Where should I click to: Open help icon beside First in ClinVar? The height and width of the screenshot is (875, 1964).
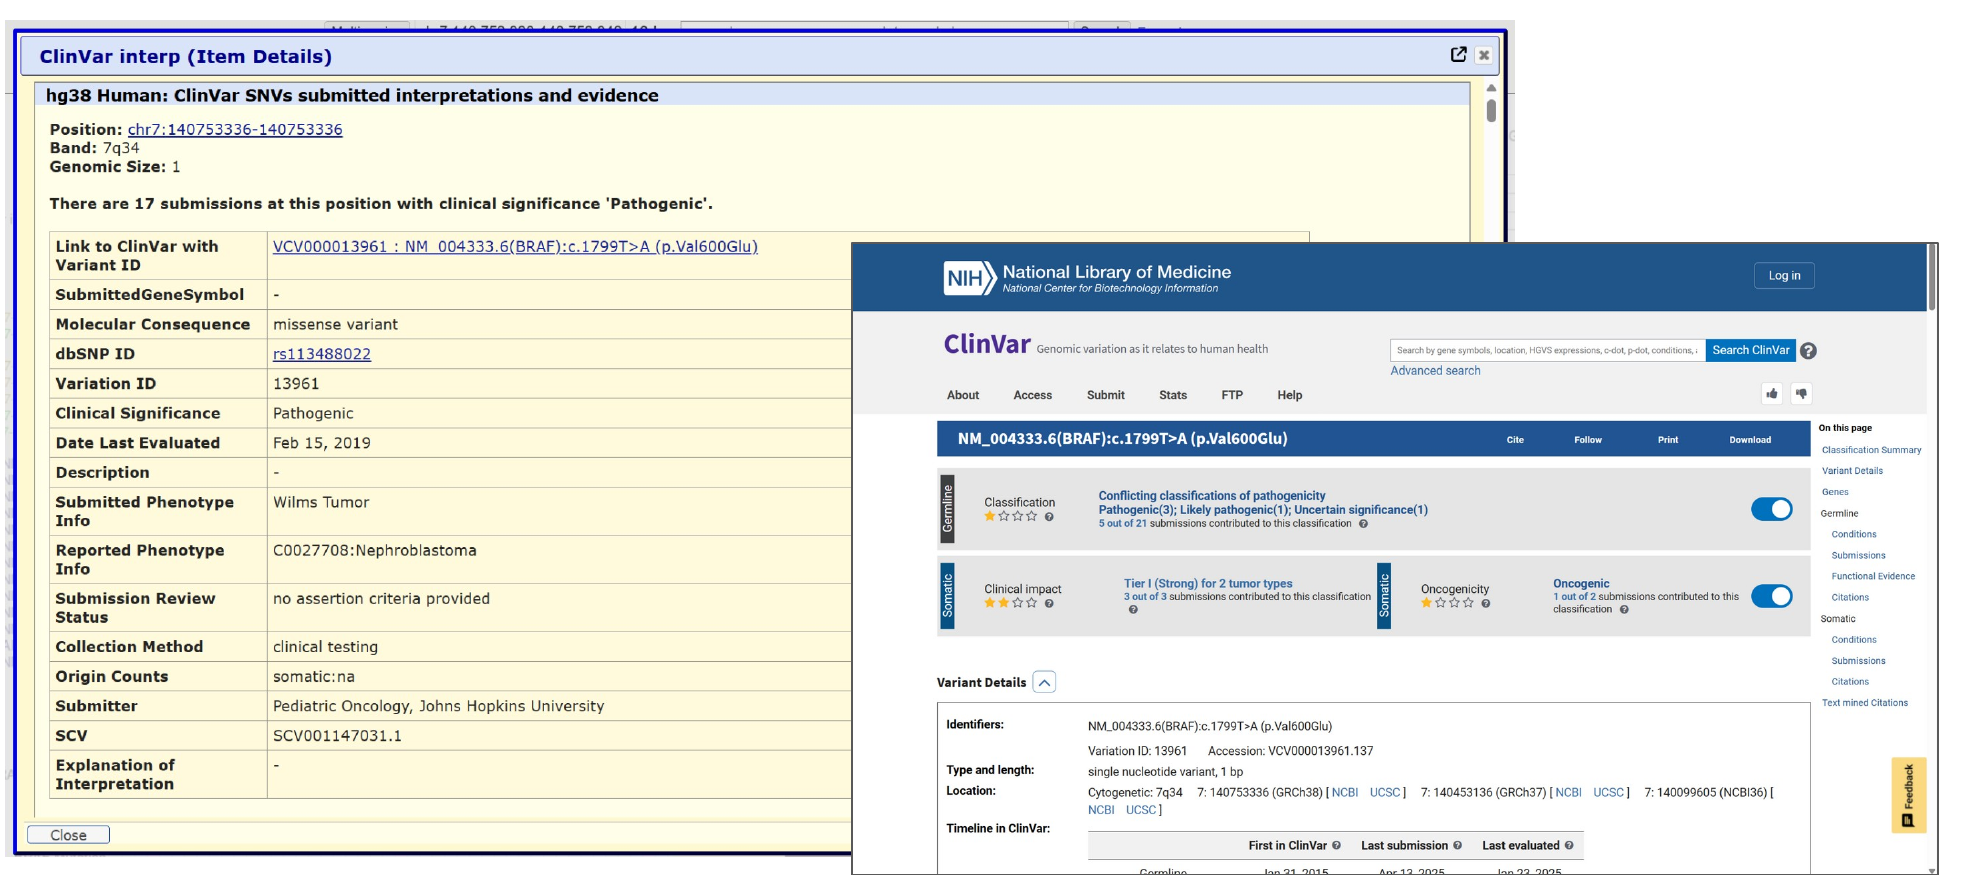pos(1336,846)
